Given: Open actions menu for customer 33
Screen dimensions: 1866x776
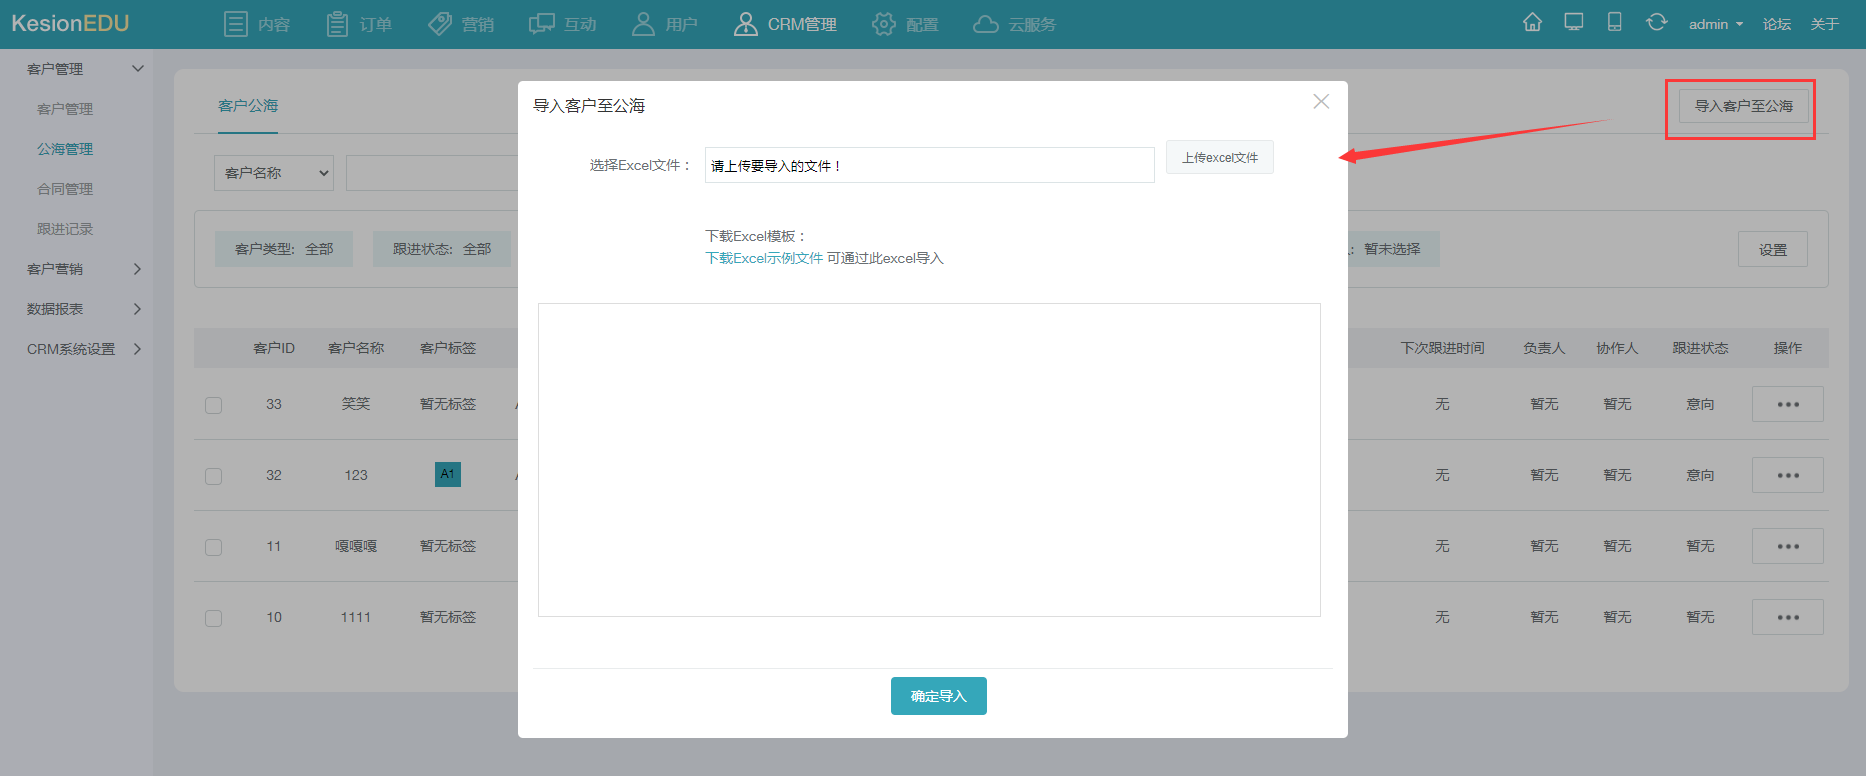Looking at the screenshot, I should pos(1788,404).
